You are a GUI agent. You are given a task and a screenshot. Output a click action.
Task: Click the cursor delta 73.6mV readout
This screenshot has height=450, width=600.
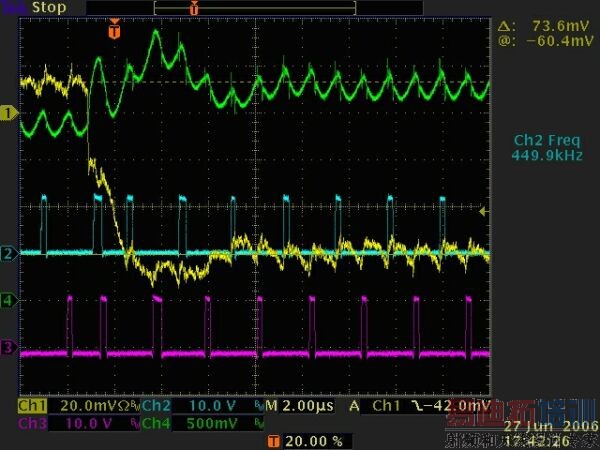coord(543,26)
